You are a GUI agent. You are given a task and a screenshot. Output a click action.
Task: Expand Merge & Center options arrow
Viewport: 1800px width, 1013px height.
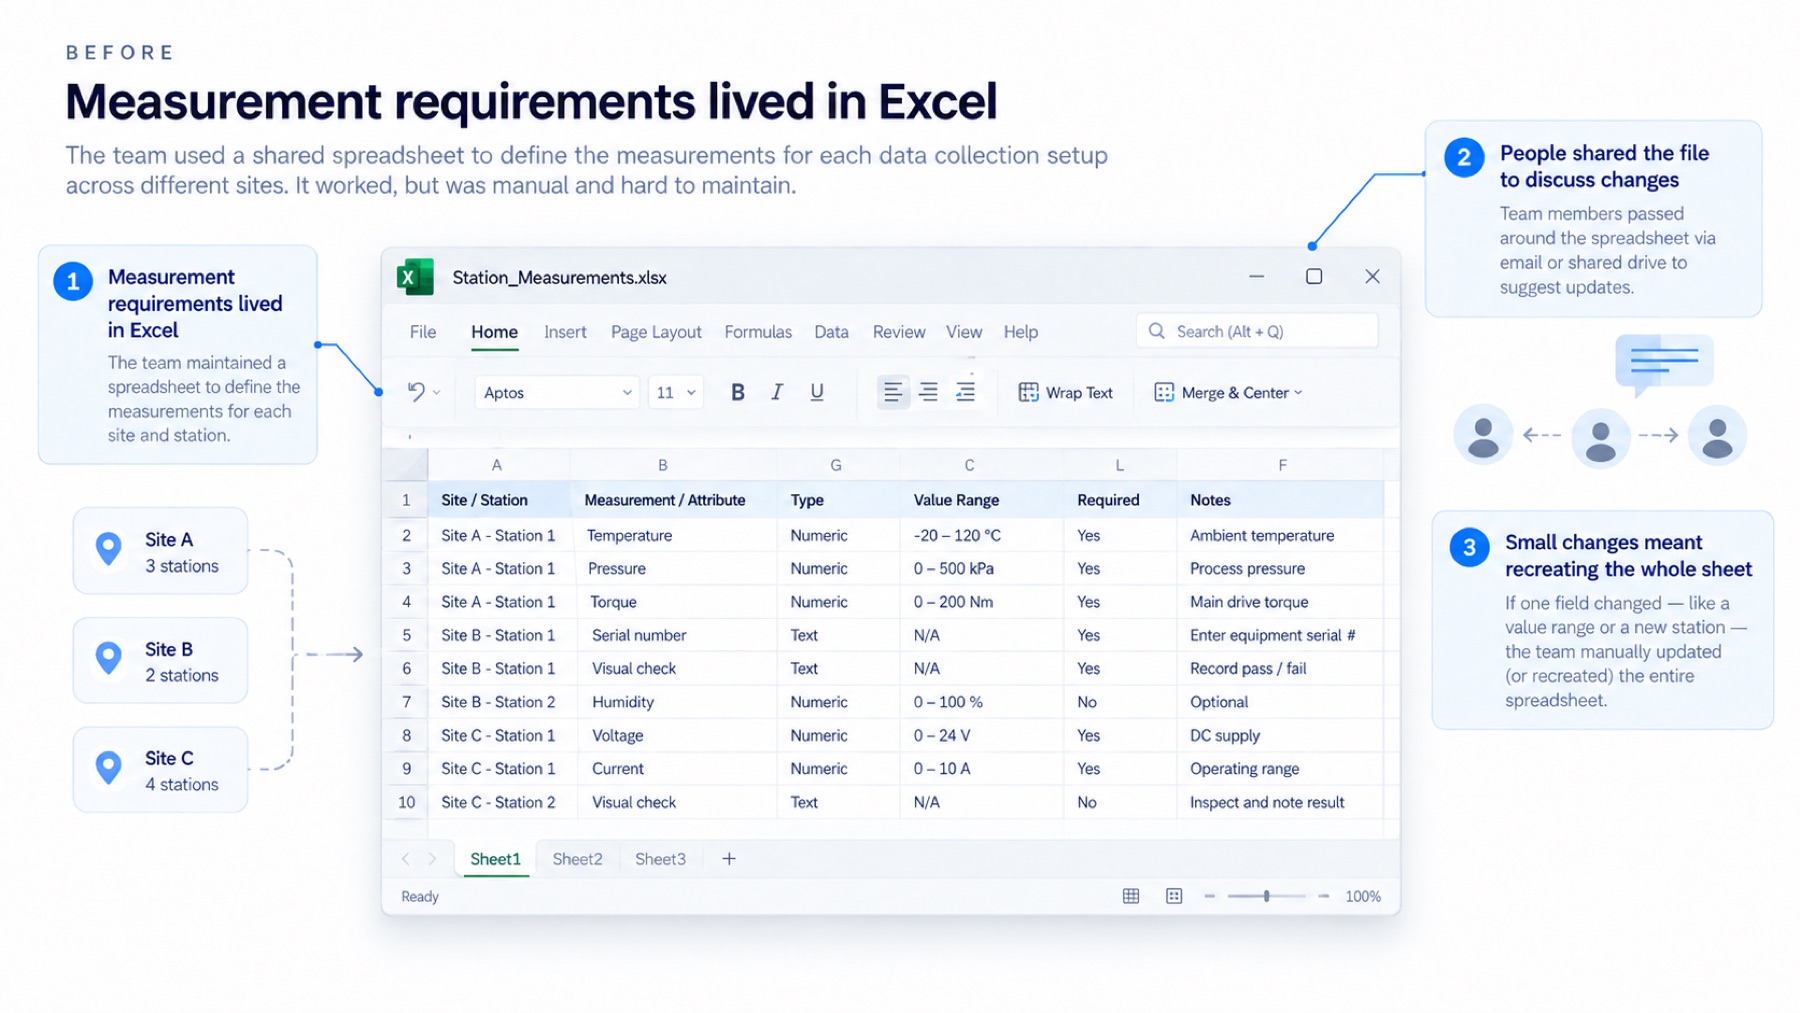(x=1298, y=393)
